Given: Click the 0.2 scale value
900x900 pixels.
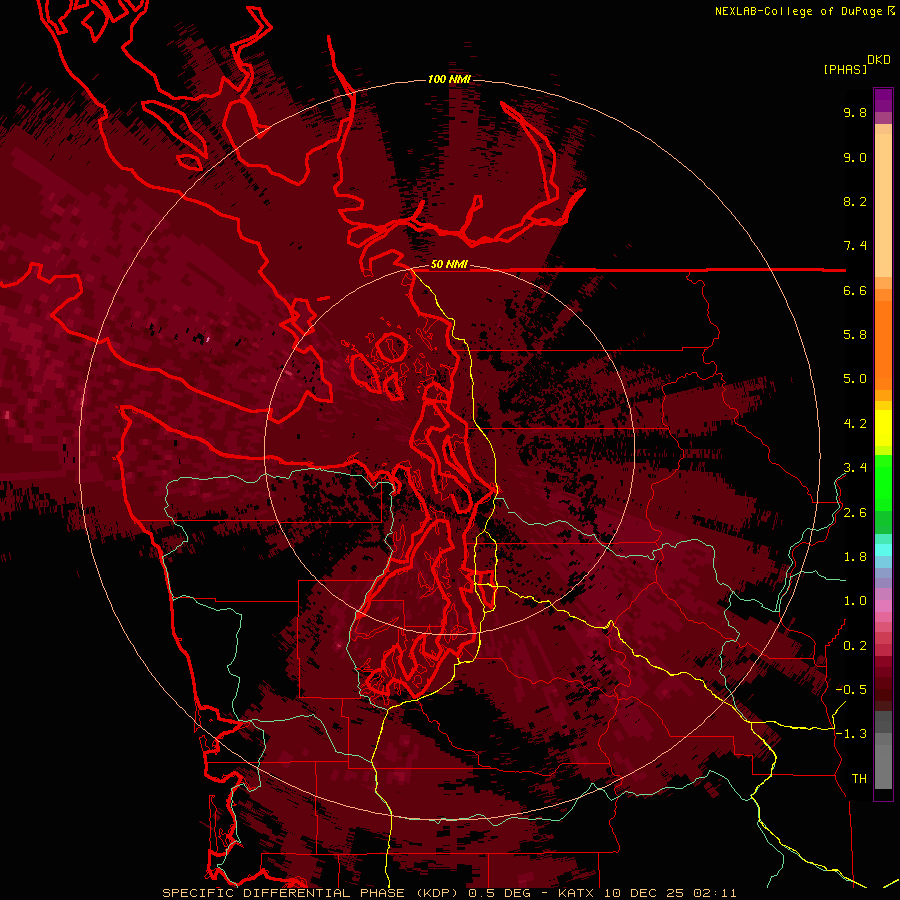Looking at the screenshot, I should pyautogui.click(x=855, y=646).
